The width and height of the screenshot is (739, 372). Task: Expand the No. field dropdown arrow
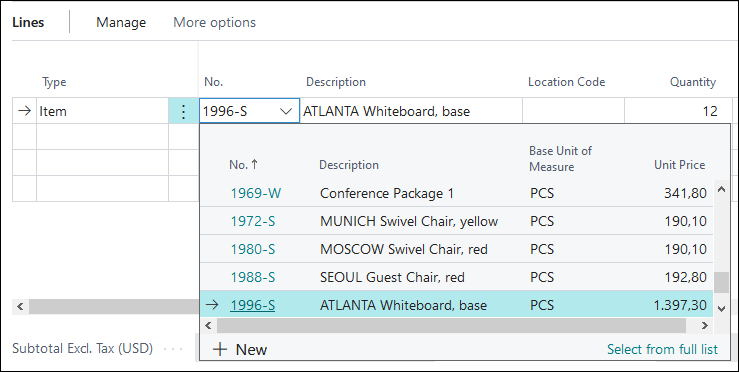[286, 111]
